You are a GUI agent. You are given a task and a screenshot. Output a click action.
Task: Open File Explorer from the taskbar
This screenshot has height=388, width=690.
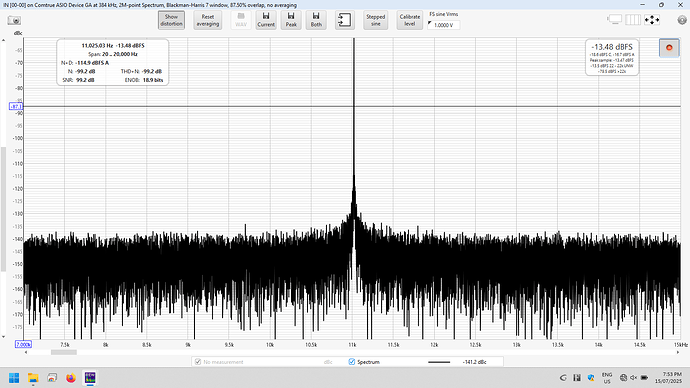click(33, 378)
